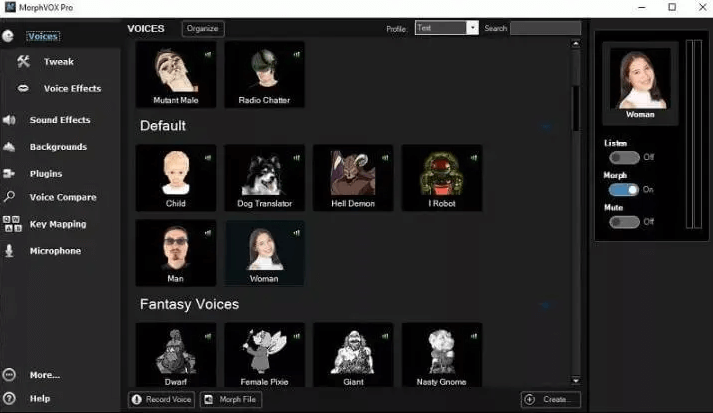Open Voice Effects lips icon
713x413 pixels.
tap(23, 89)
